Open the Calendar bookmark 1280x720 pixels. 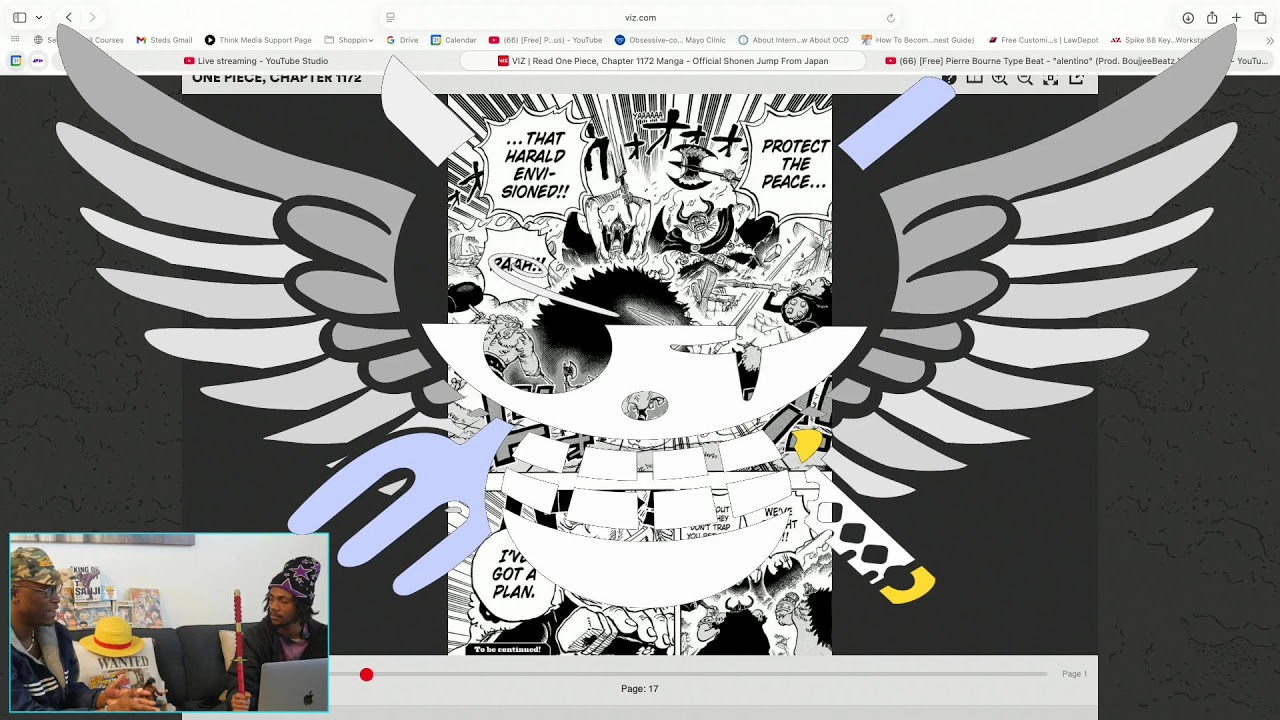click(x=453, y=40)
